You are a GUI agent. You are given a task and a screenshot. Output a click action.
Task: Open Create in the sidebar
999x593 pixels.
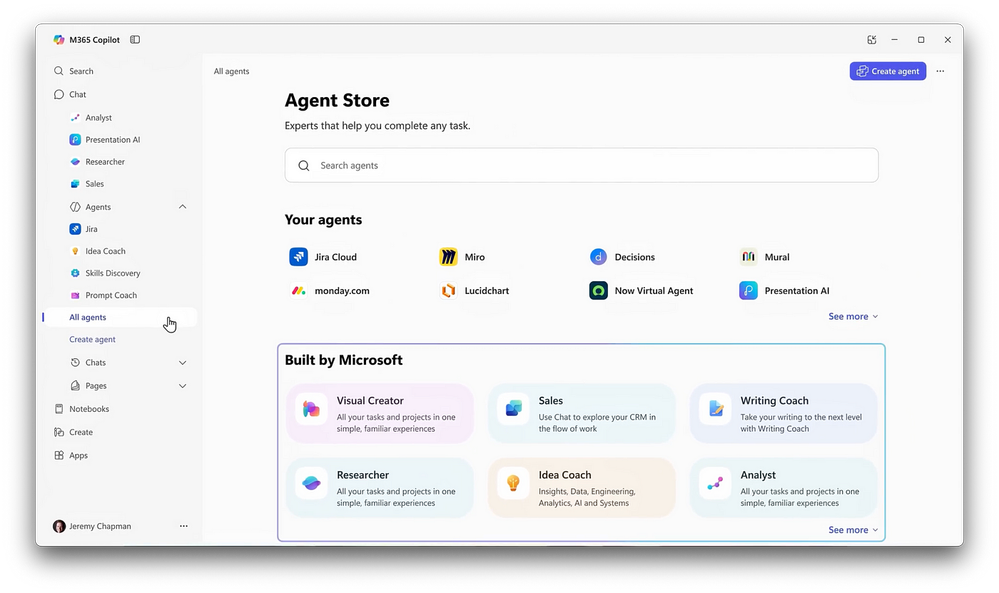coord(81,432)
